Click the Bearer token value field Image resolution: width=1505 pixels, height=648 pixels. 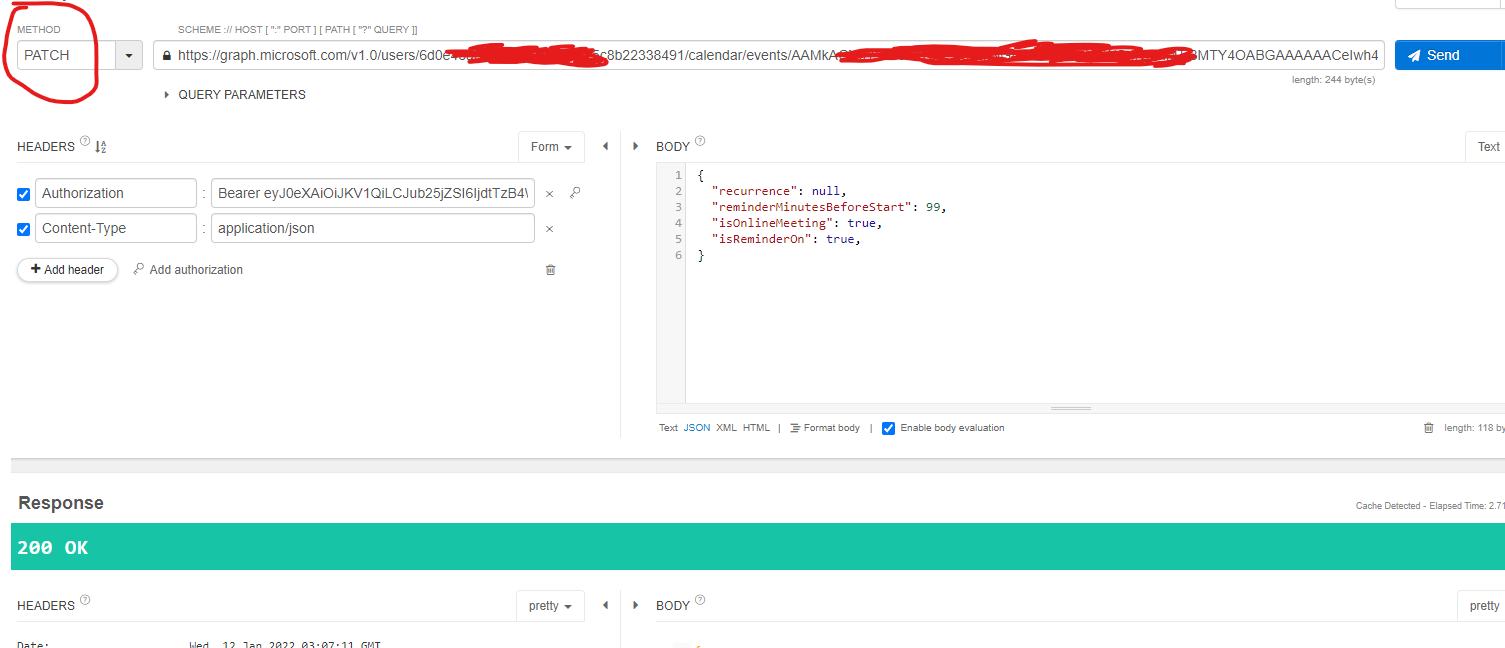click(373, 193)
